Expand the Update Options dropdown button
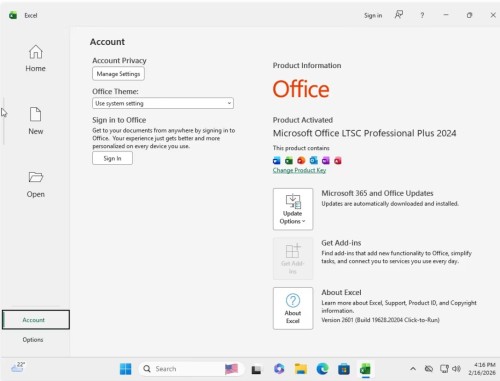The width and height of the screenshot is (500, 381). coord(293,209)
